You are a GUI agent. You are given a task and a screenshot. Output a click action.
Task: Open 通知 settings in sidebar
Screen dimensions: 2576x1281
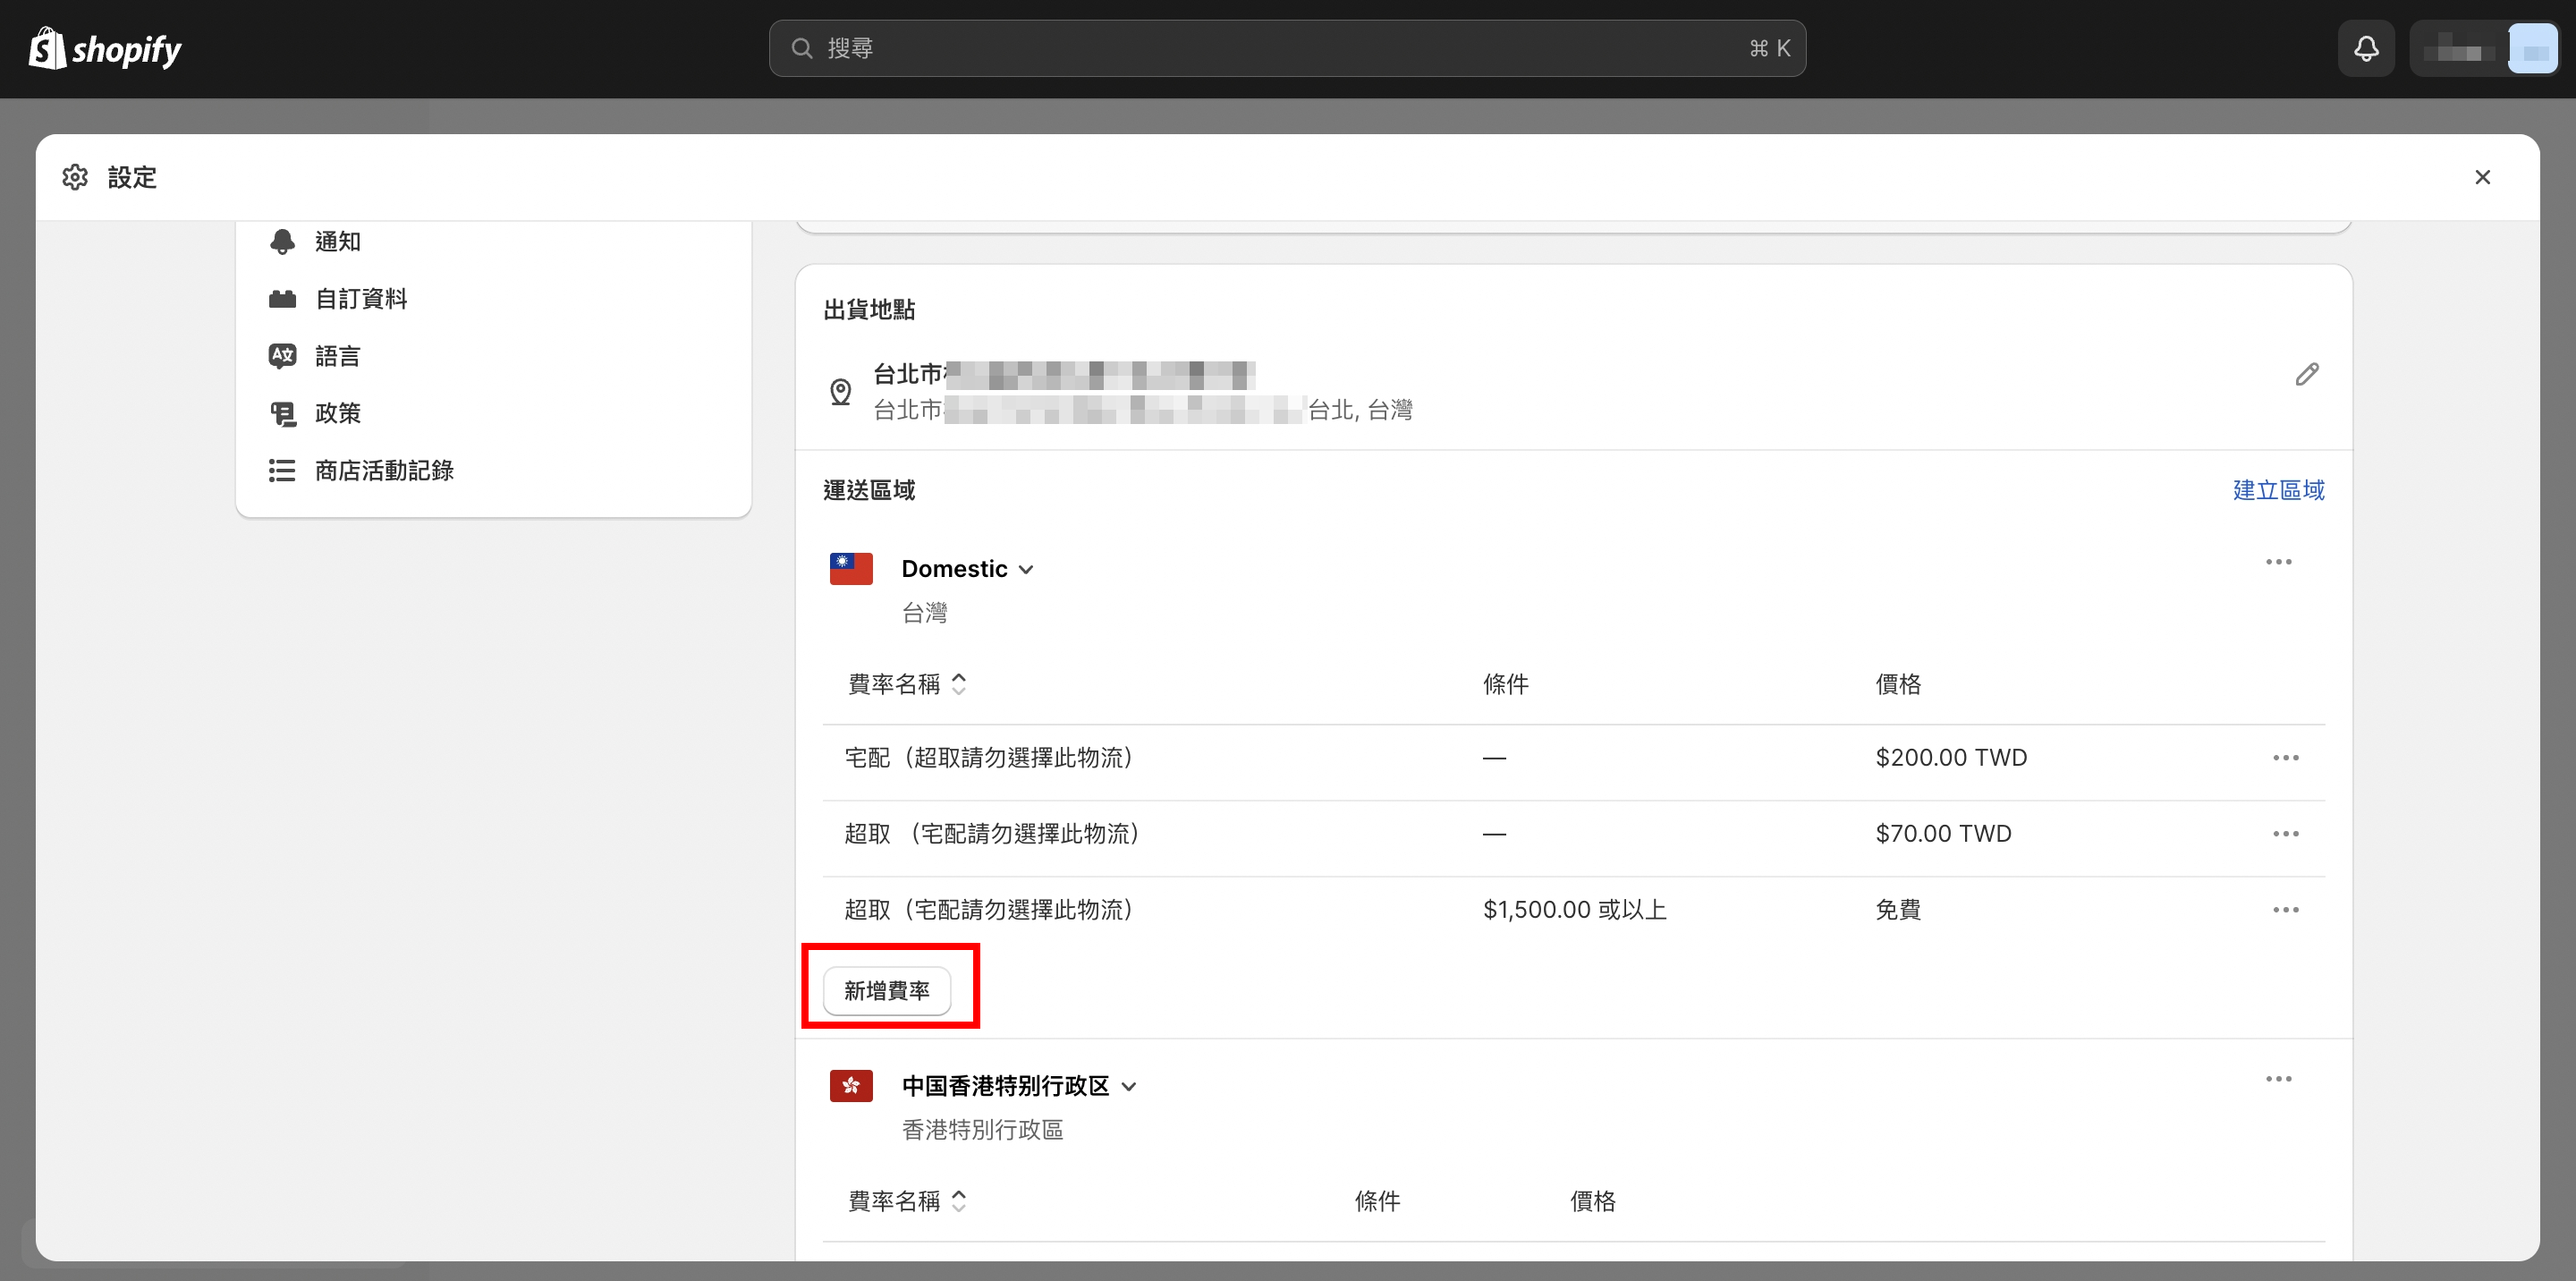tap(337, 242)
